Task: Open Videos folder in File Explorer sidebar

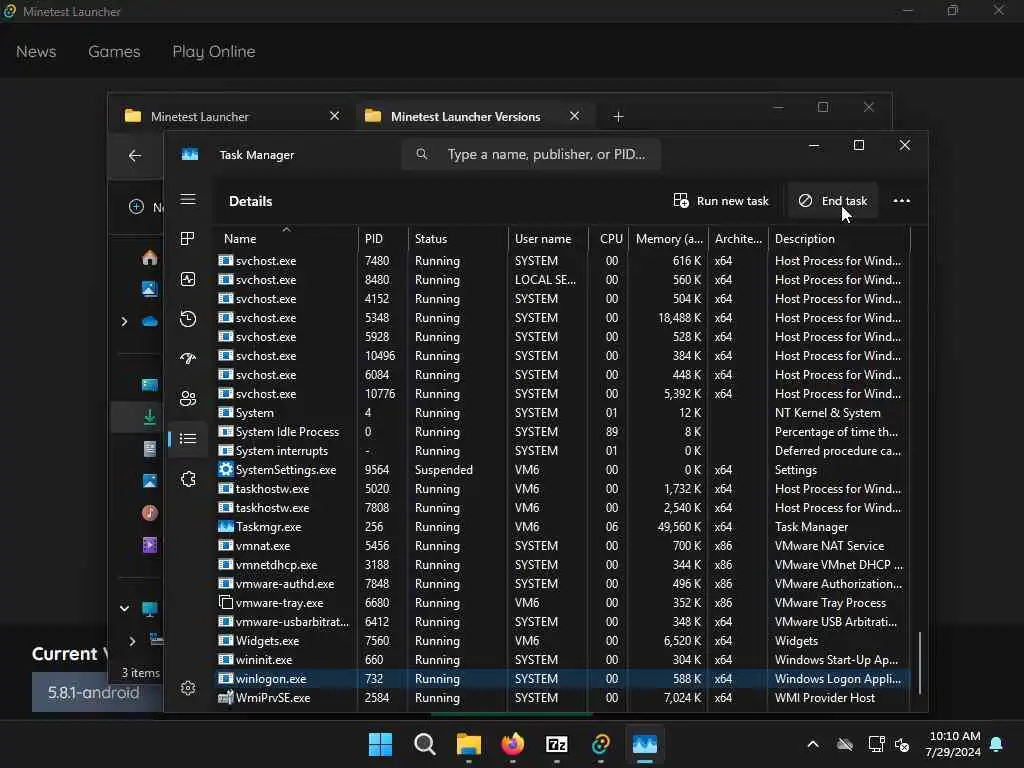Action: [x=150, y=545]
